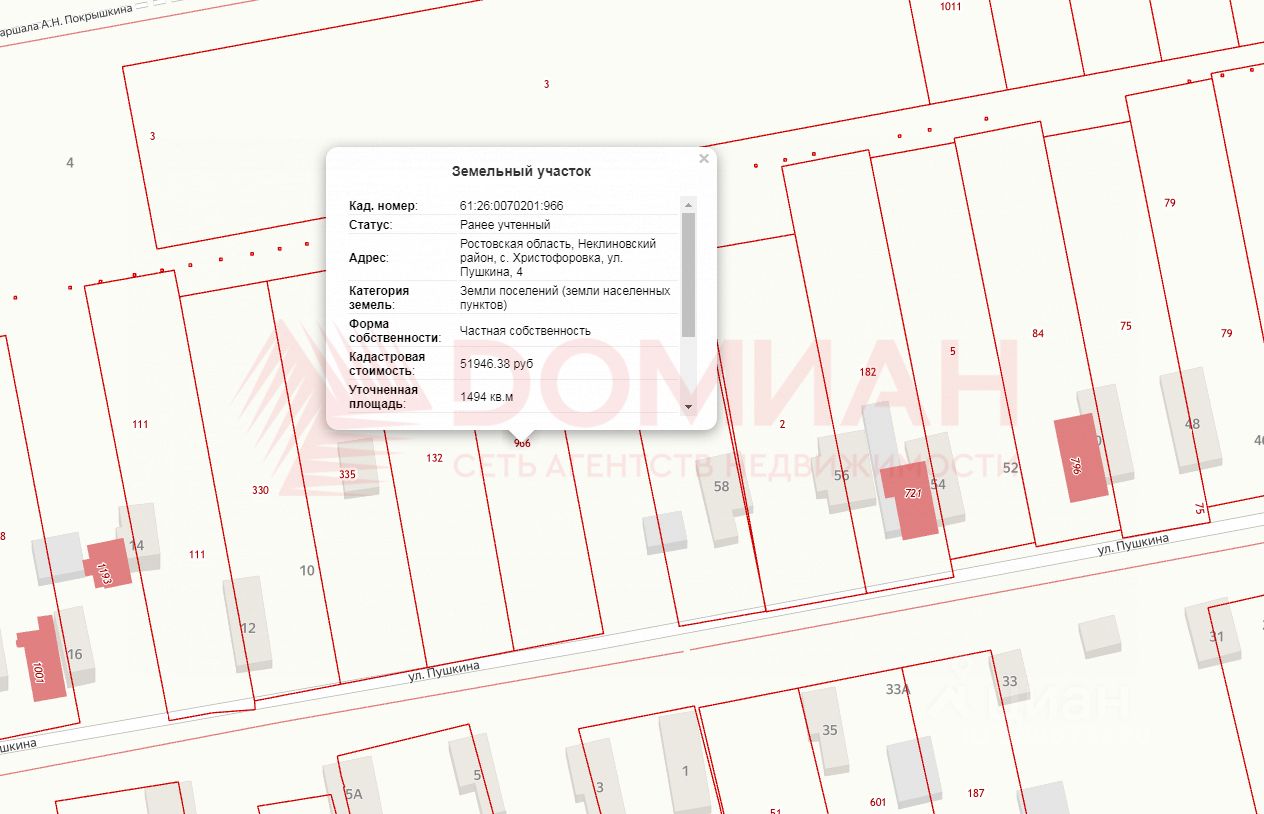Click the Уточненная площадь label
This screenshot has height=814, width=1264.
(384, 397)
